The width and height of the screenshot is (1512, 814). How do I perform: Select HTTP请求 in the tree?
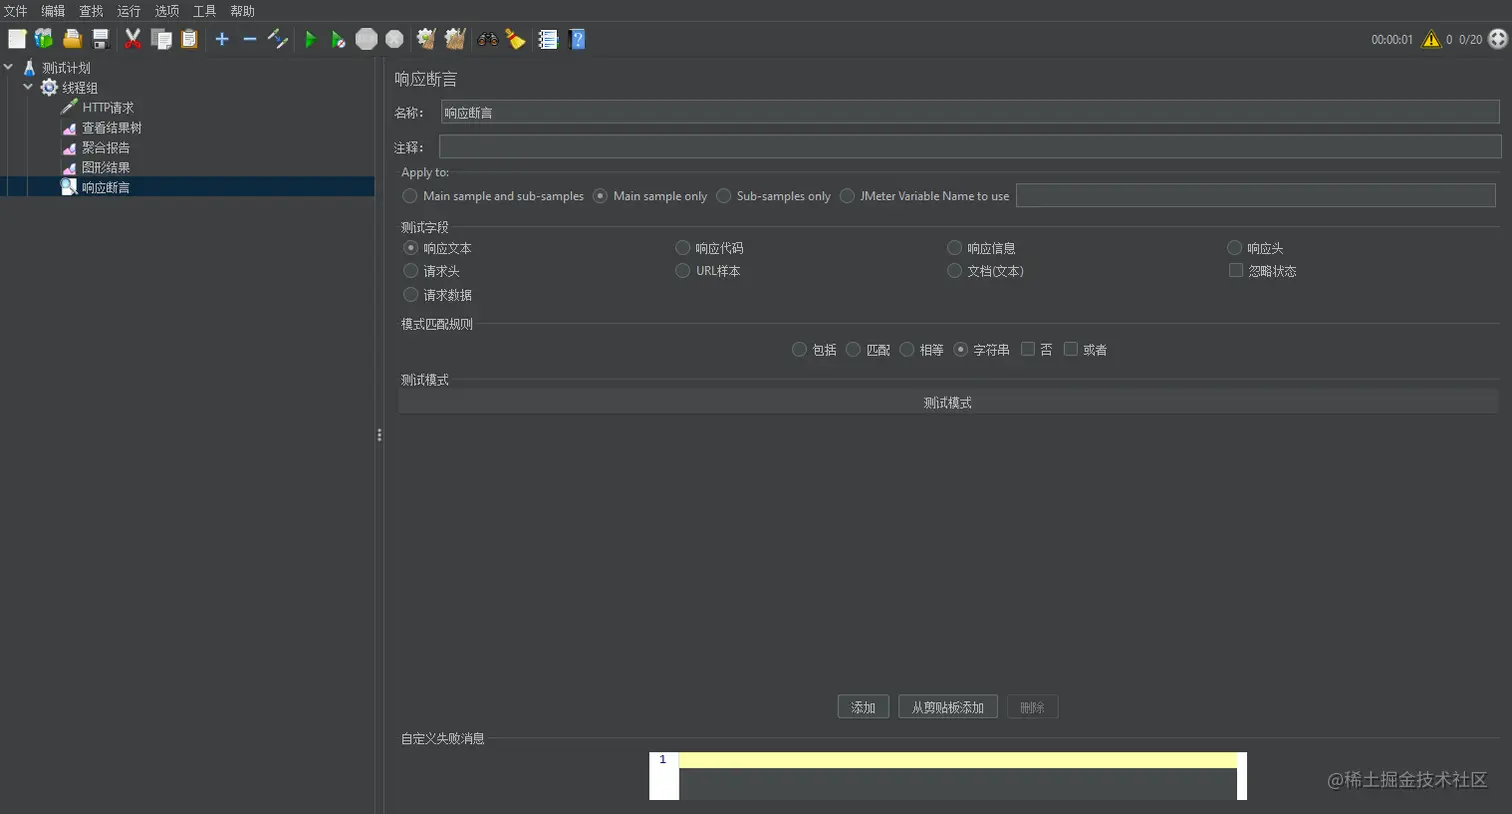pyautogui.click(x=108, y=107)
